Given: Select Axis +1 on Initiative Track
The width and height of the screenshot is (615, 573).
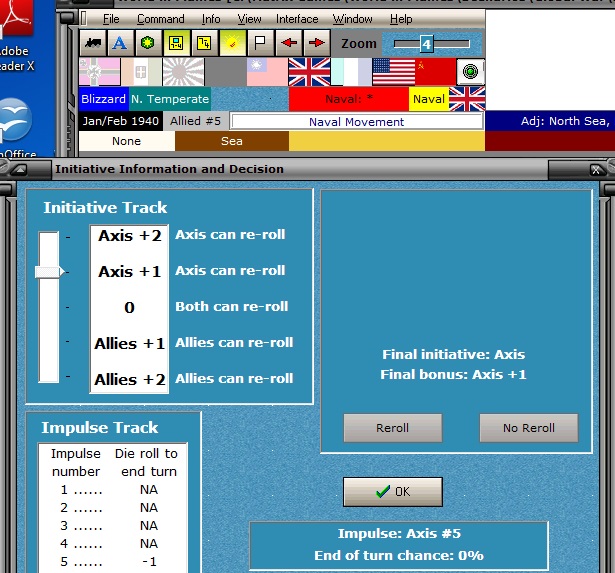Looking at the screenshot, I should pyautogui.click(x=130, y=272).
